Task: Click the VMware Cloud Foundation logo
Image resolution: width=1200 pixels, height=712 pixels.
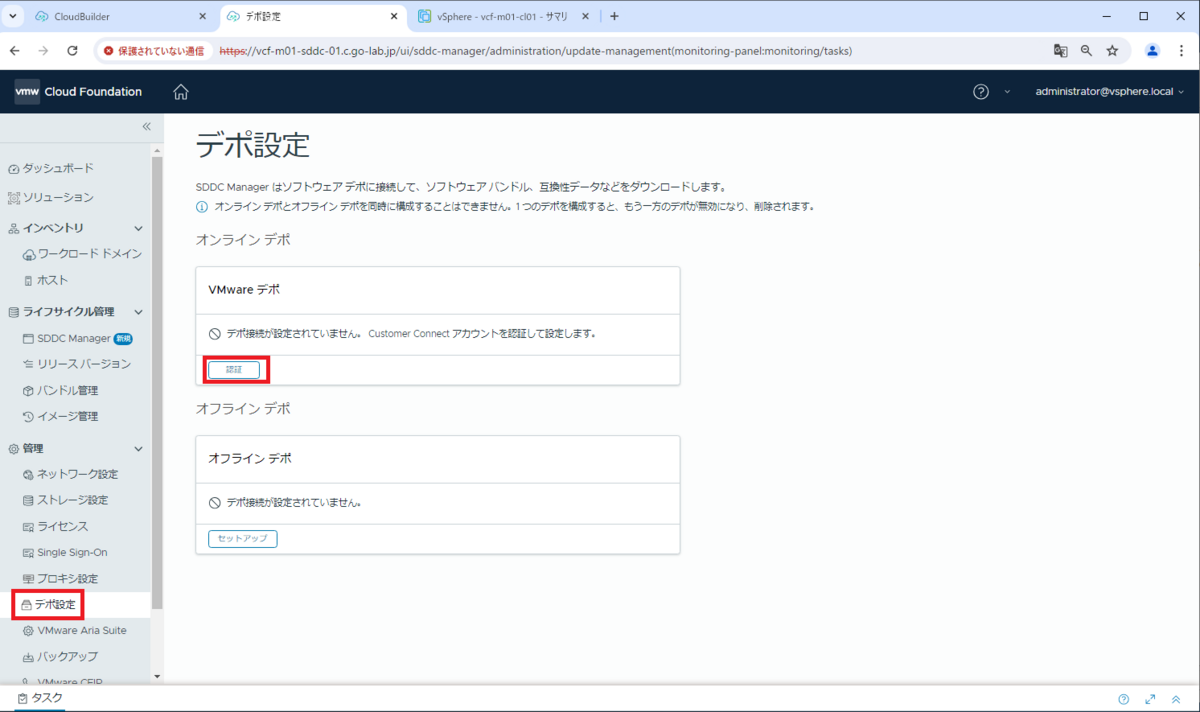Action: [78, 92]
